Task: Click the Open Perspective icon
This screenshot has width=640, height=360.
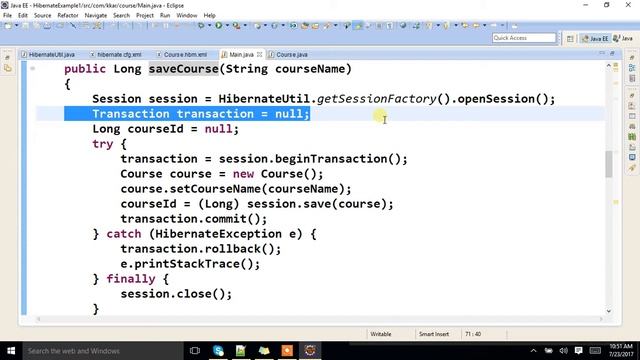Action: tap(570, 38)
